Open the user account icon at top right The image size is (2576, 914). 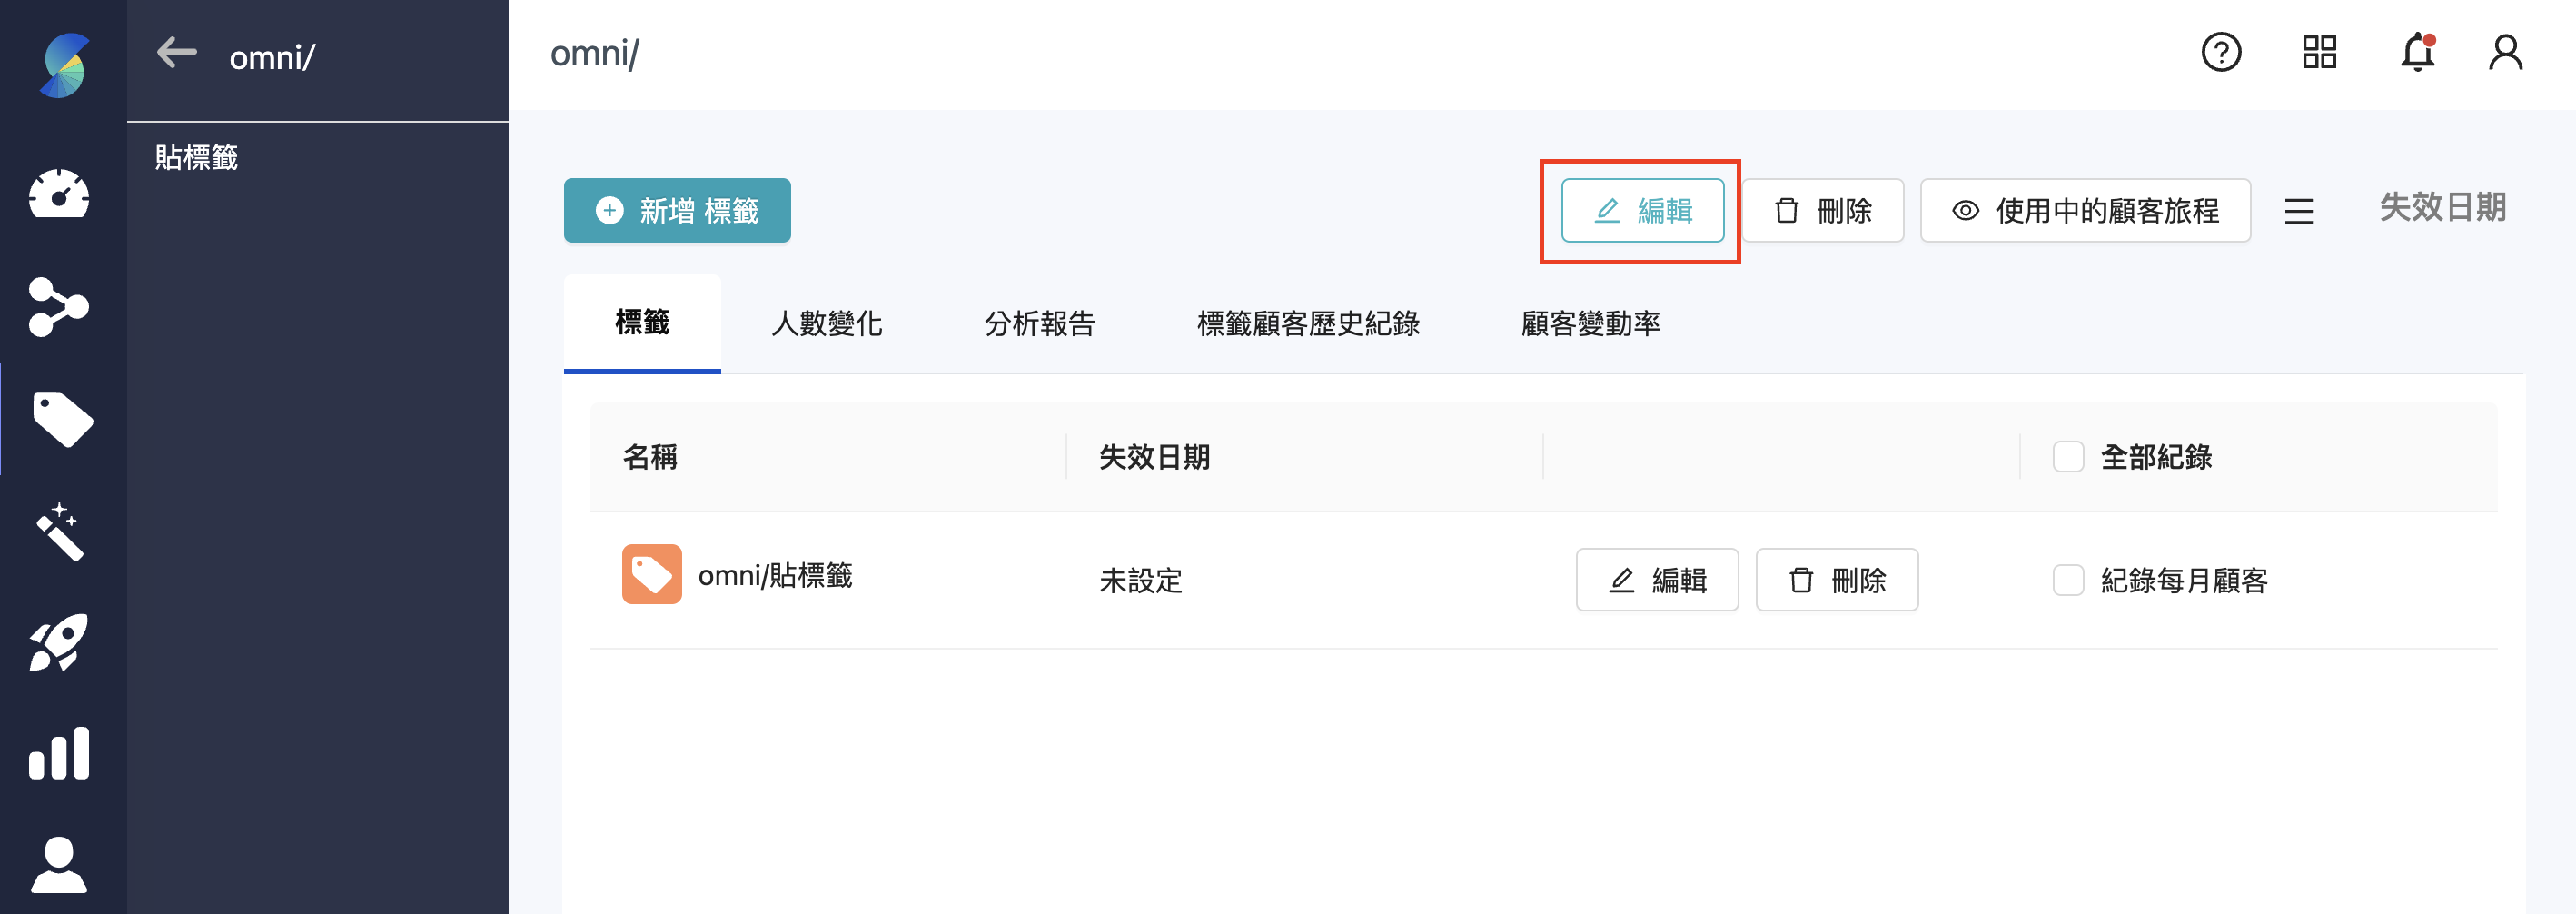[x=2505, y=52]
